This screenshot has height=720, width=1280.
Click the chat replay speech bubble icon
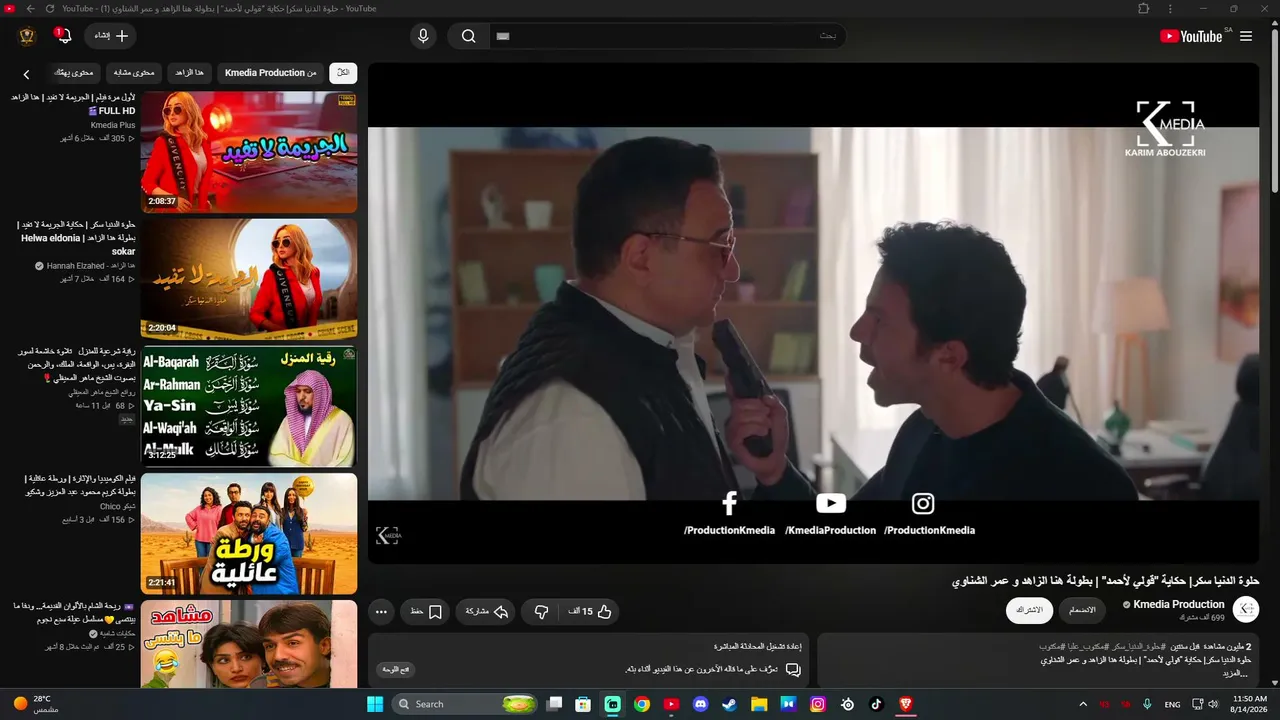pos(793,669)
